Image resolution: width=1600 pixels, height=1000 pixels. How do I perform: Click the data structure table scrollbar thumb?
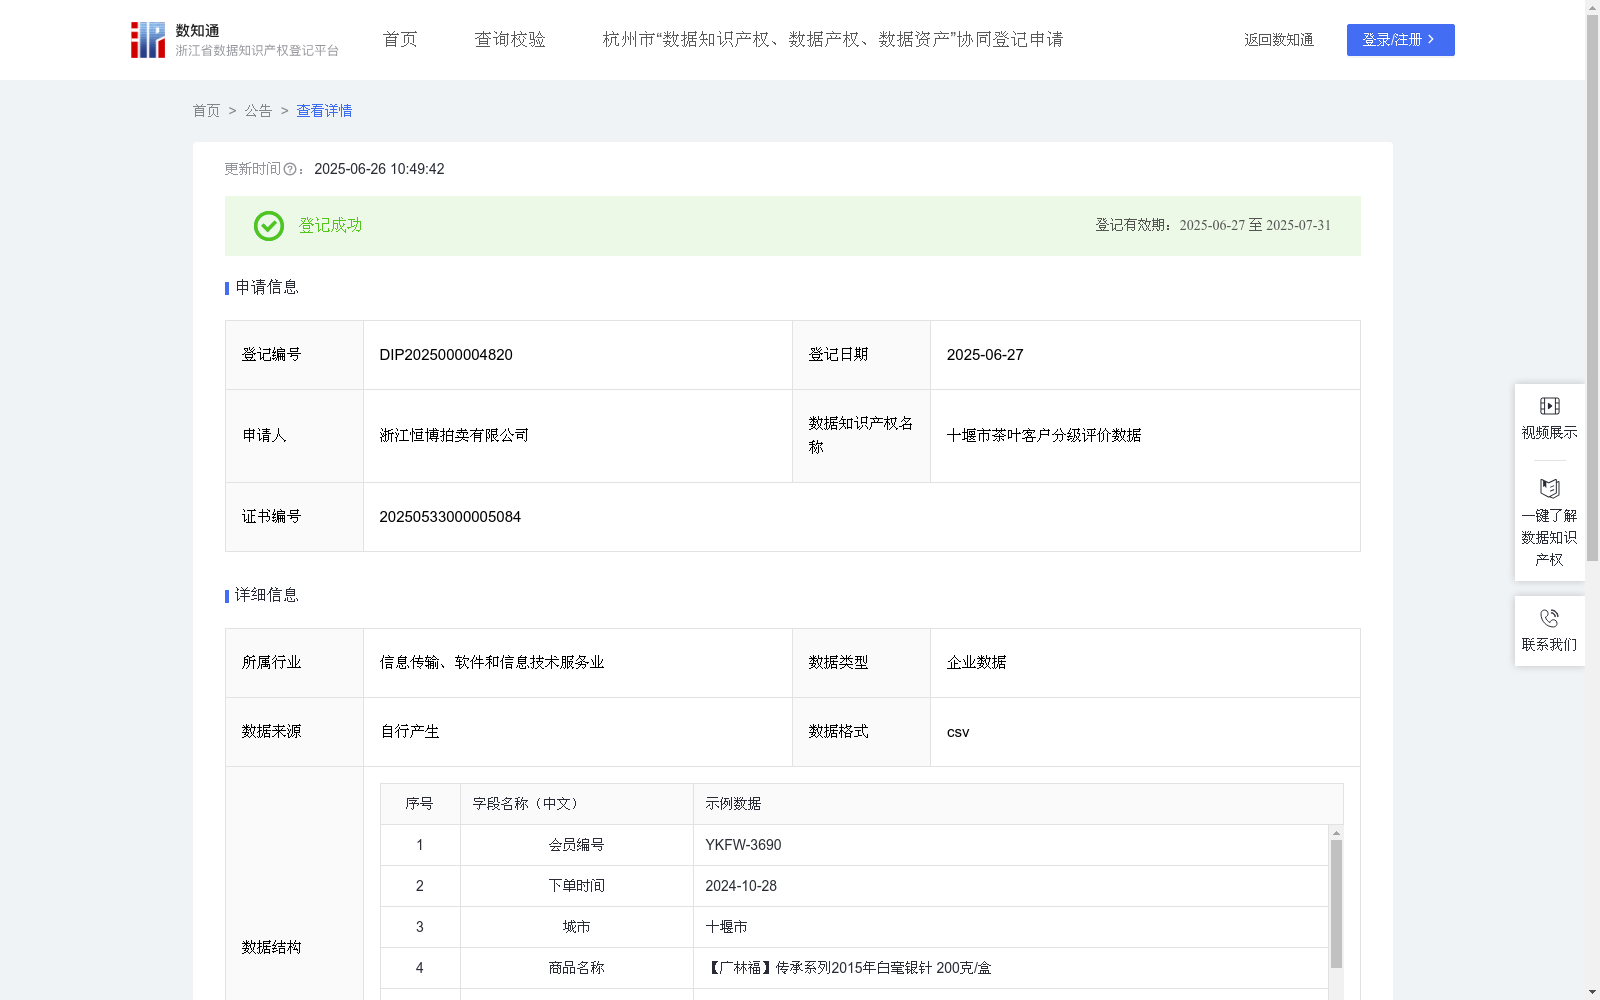coord(1336,903)
